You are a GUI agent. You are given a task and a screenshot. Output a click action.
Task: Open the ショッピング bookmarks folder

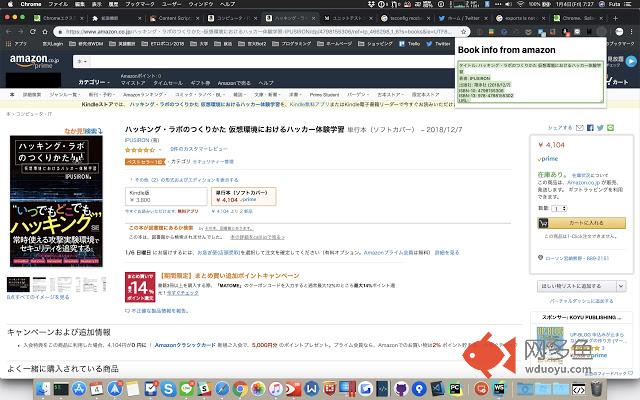coord(375,44)
